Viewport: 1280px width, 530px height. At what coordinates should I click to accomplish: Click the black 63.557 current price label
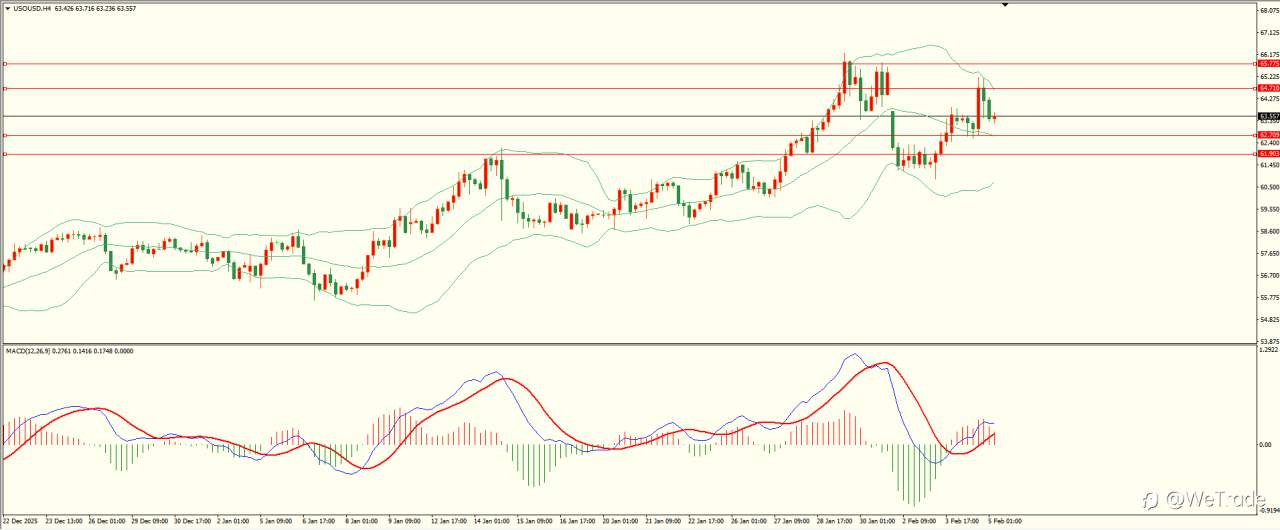(1269, 116)
